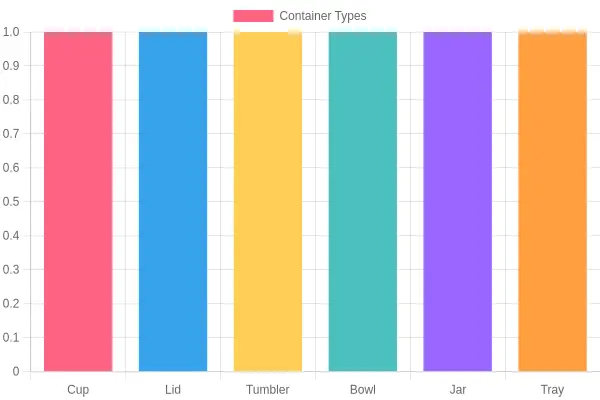Screen dimensions: 600x400
Task: Click the Container Types legend label
Action: pyautogui.click(x=323, y=16)
